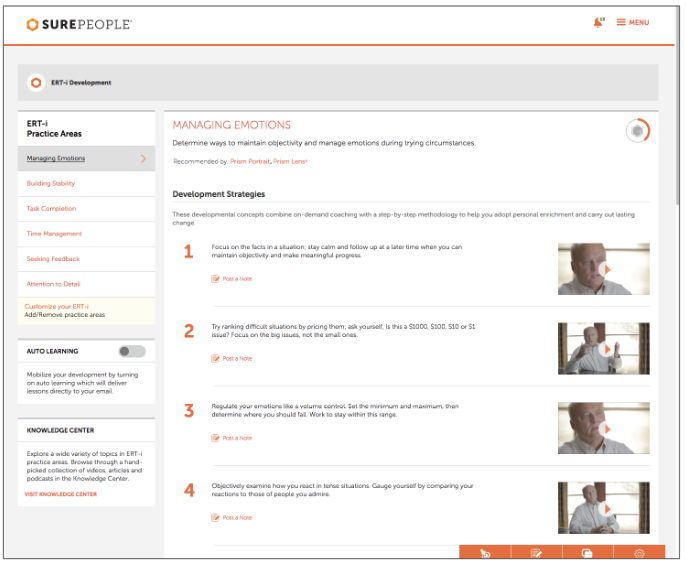This screenshot has height=566, width=686.
Task: Click Customize your ERT-i link
Action: point(56,306)
